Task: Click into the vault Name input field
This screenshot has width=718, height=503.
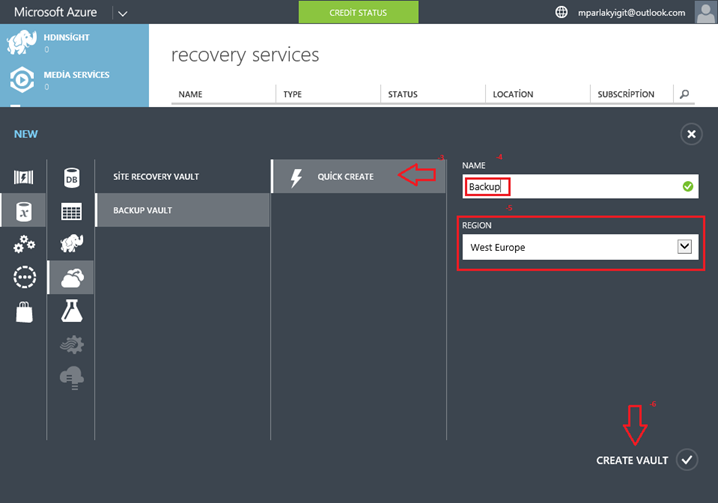Action: point(580,186)
